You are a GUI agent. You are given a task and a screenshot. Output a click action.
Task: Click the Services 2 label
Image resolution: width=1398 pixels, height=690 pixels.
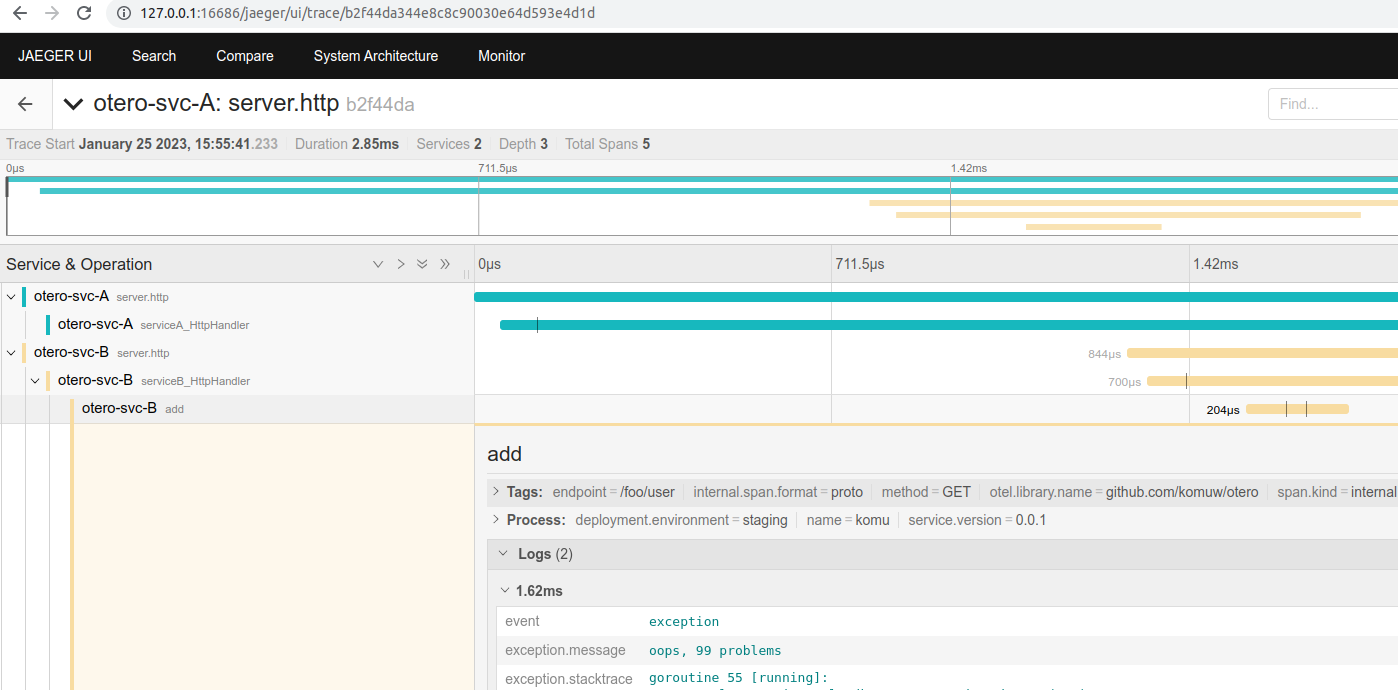point(449,144)
